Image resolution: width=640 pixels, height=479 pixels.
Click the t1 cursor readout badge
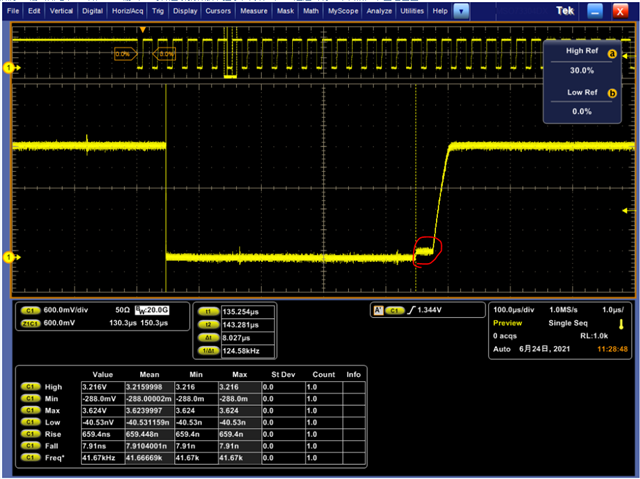207,311
